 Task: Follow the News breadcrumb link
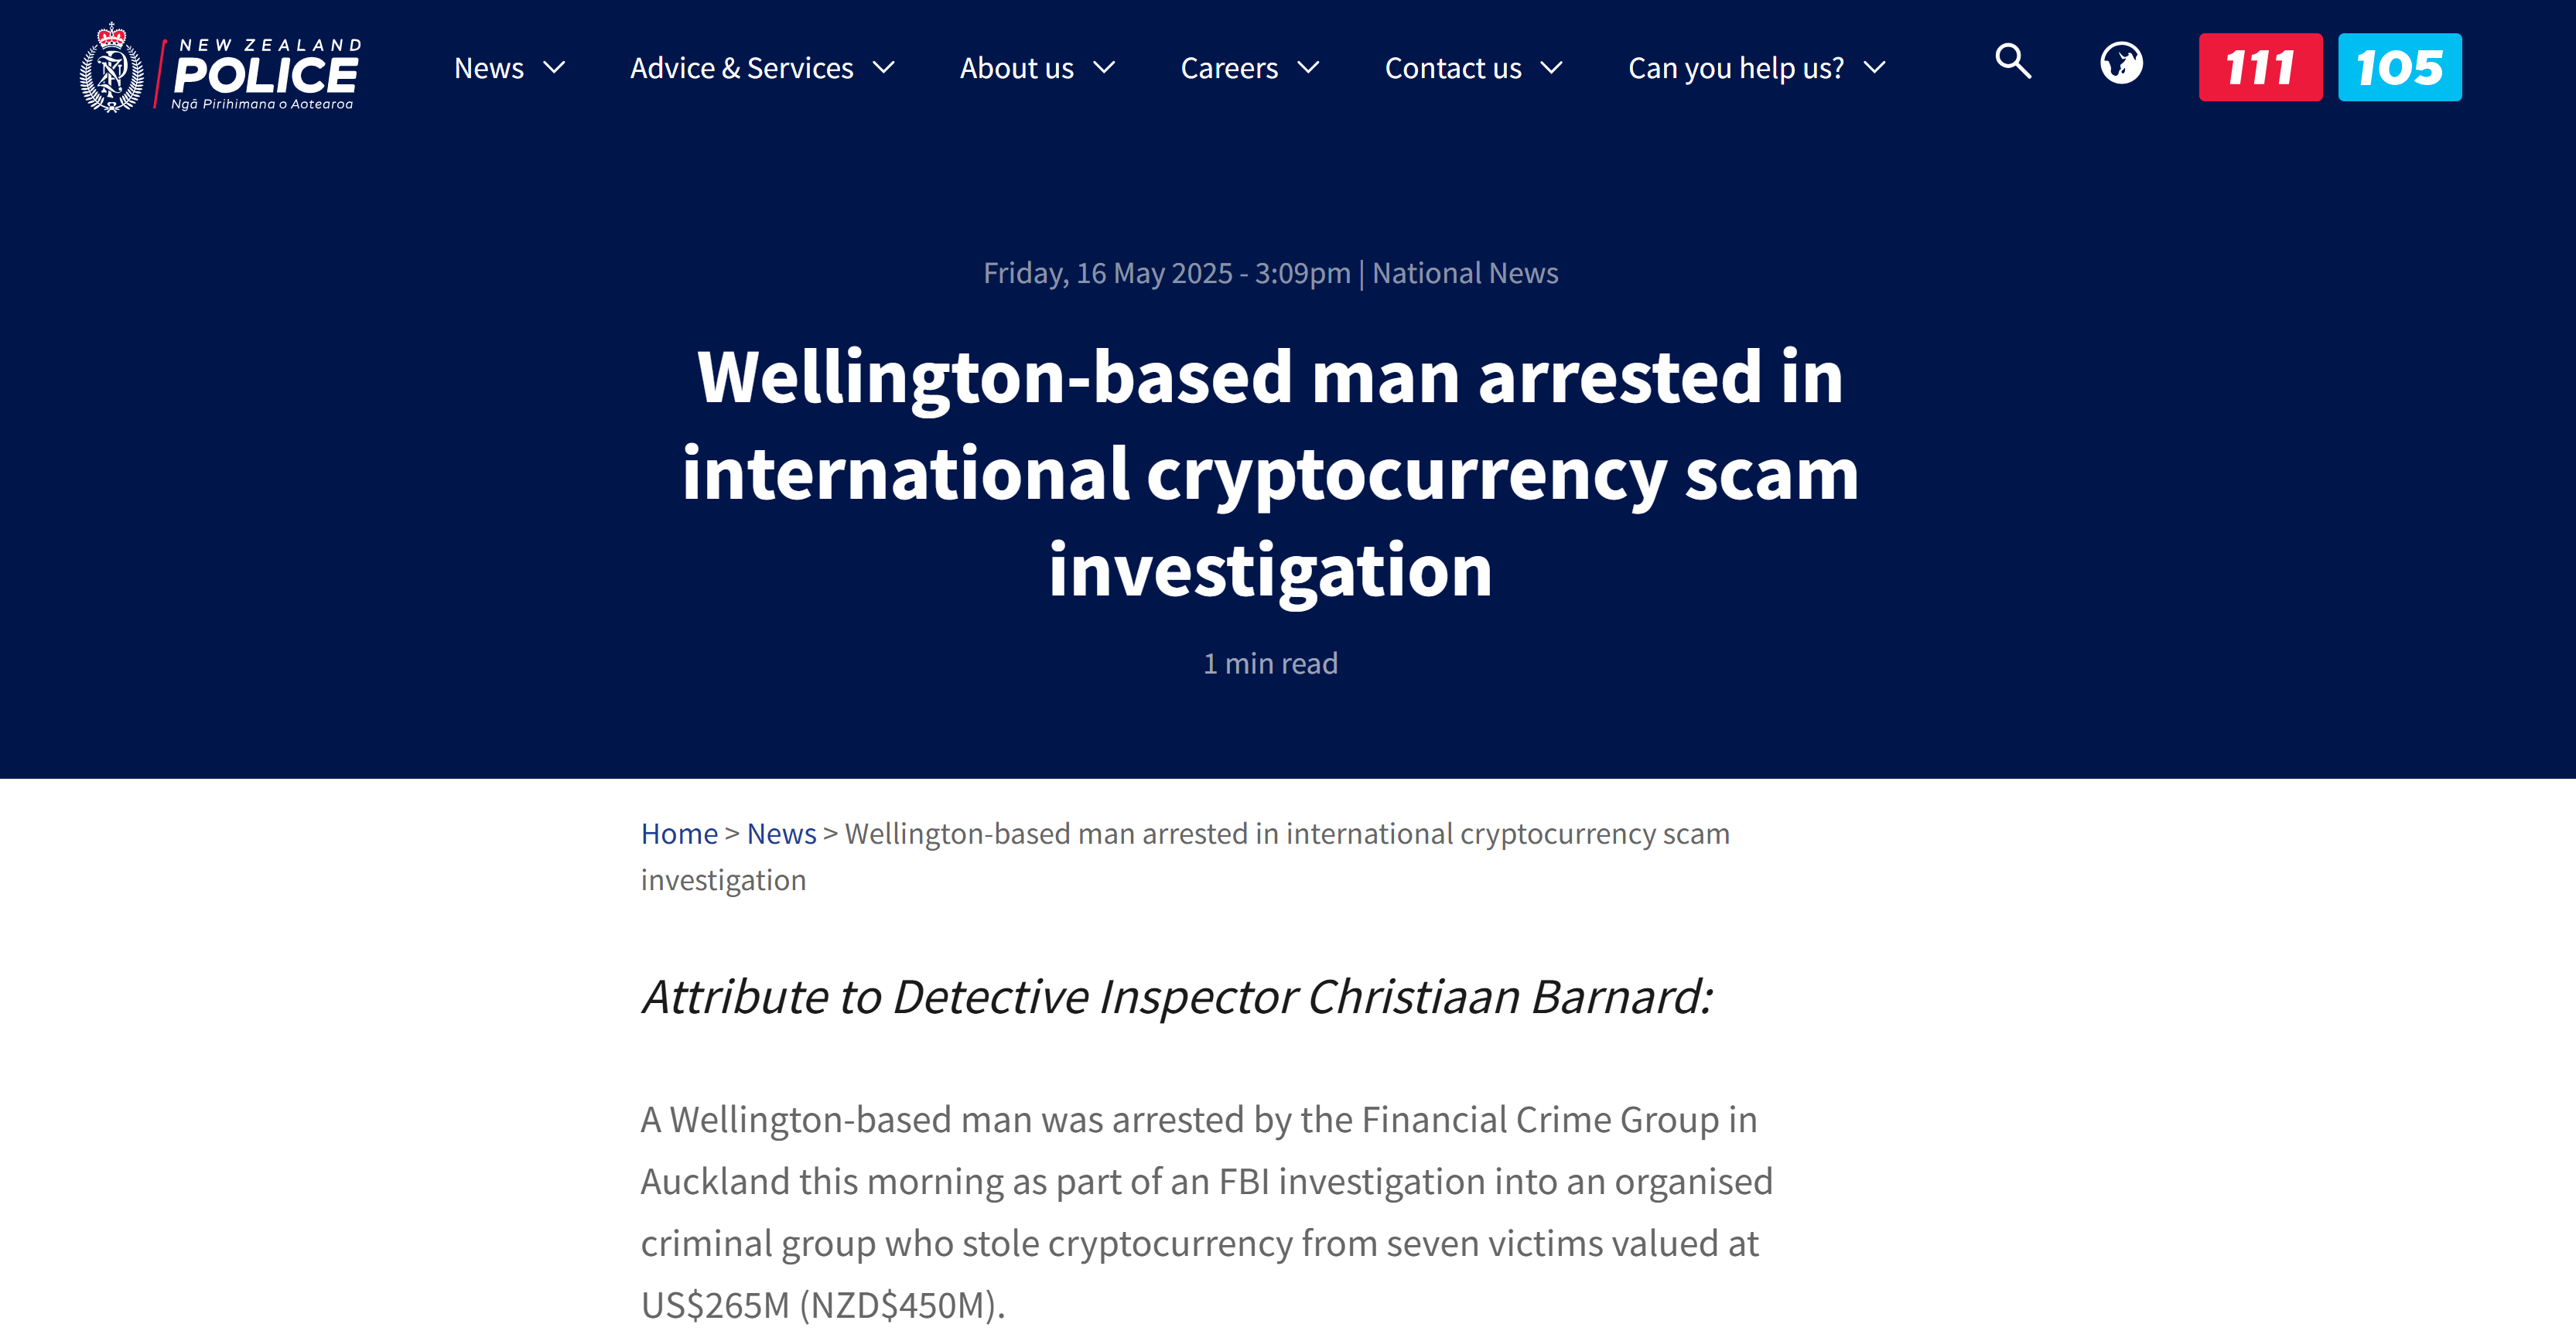click(782, 833)
